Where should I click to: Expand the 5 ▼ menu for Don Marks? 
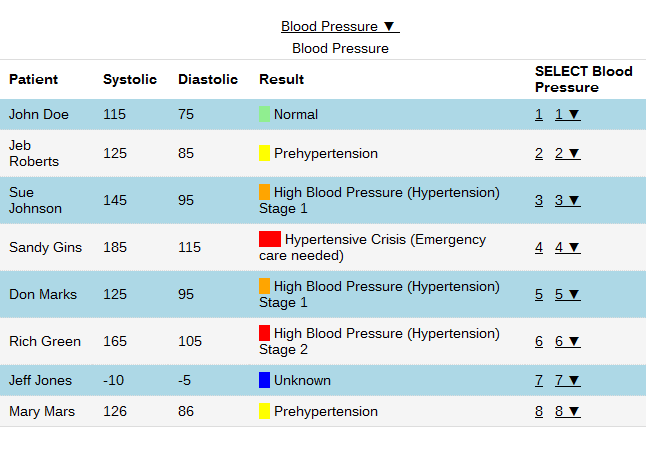click(x=567, y=294)
